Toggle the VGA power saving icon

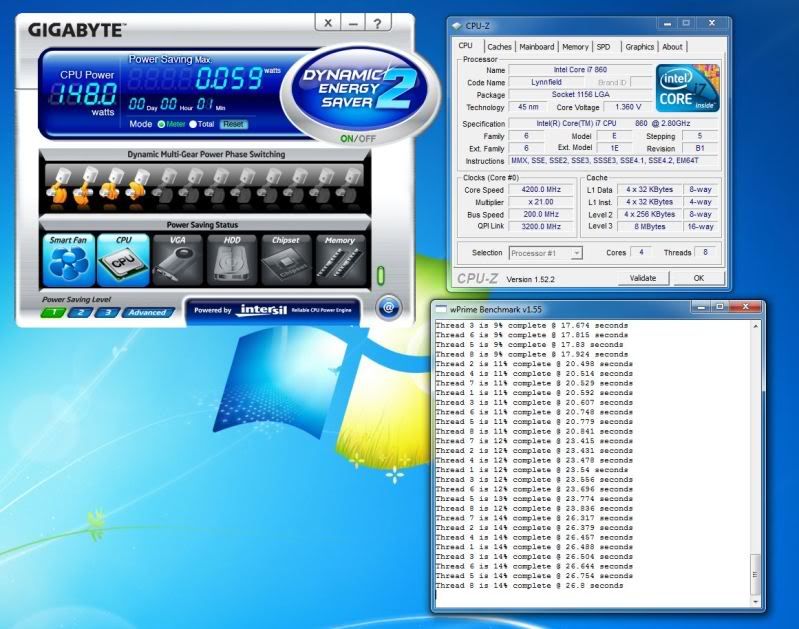[177, 260]
